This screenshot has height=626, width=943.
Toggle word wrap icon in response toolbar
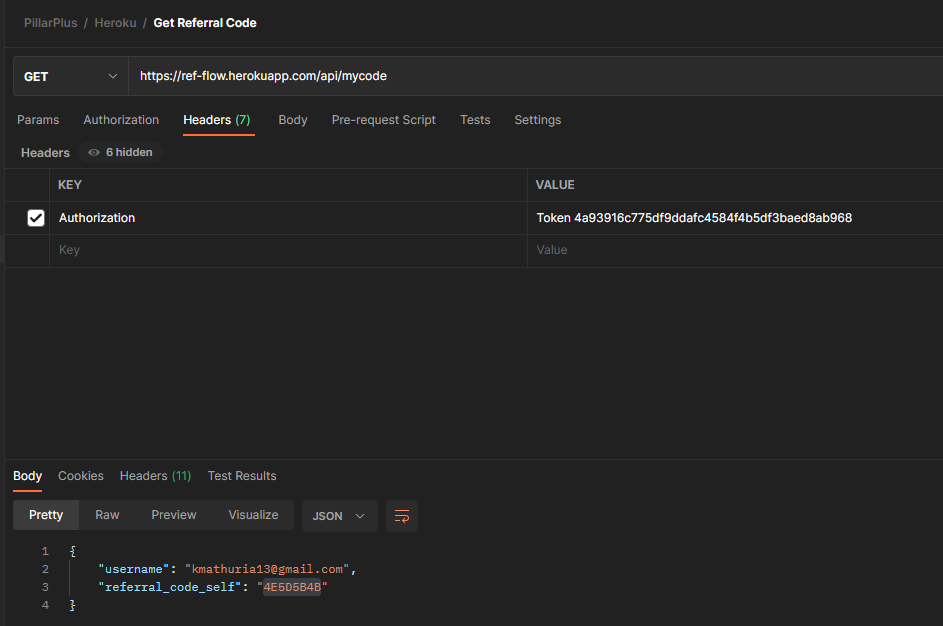click(402, 516)
